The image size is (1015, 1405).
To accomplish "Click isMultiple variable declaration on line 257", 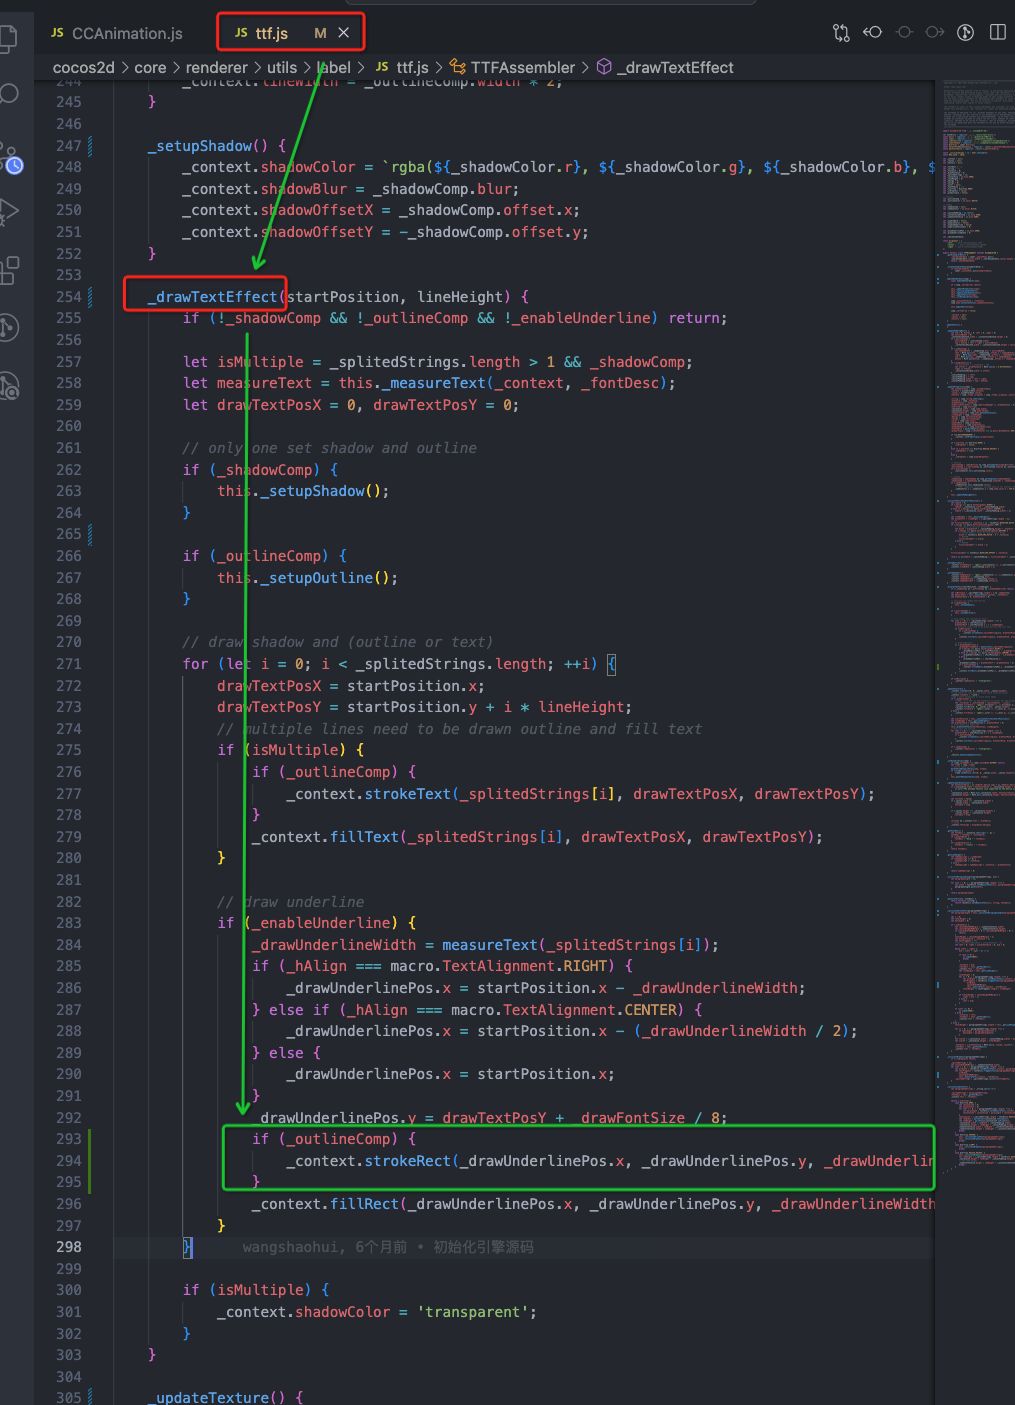I will pyautogui.click(x=260, y=362).
